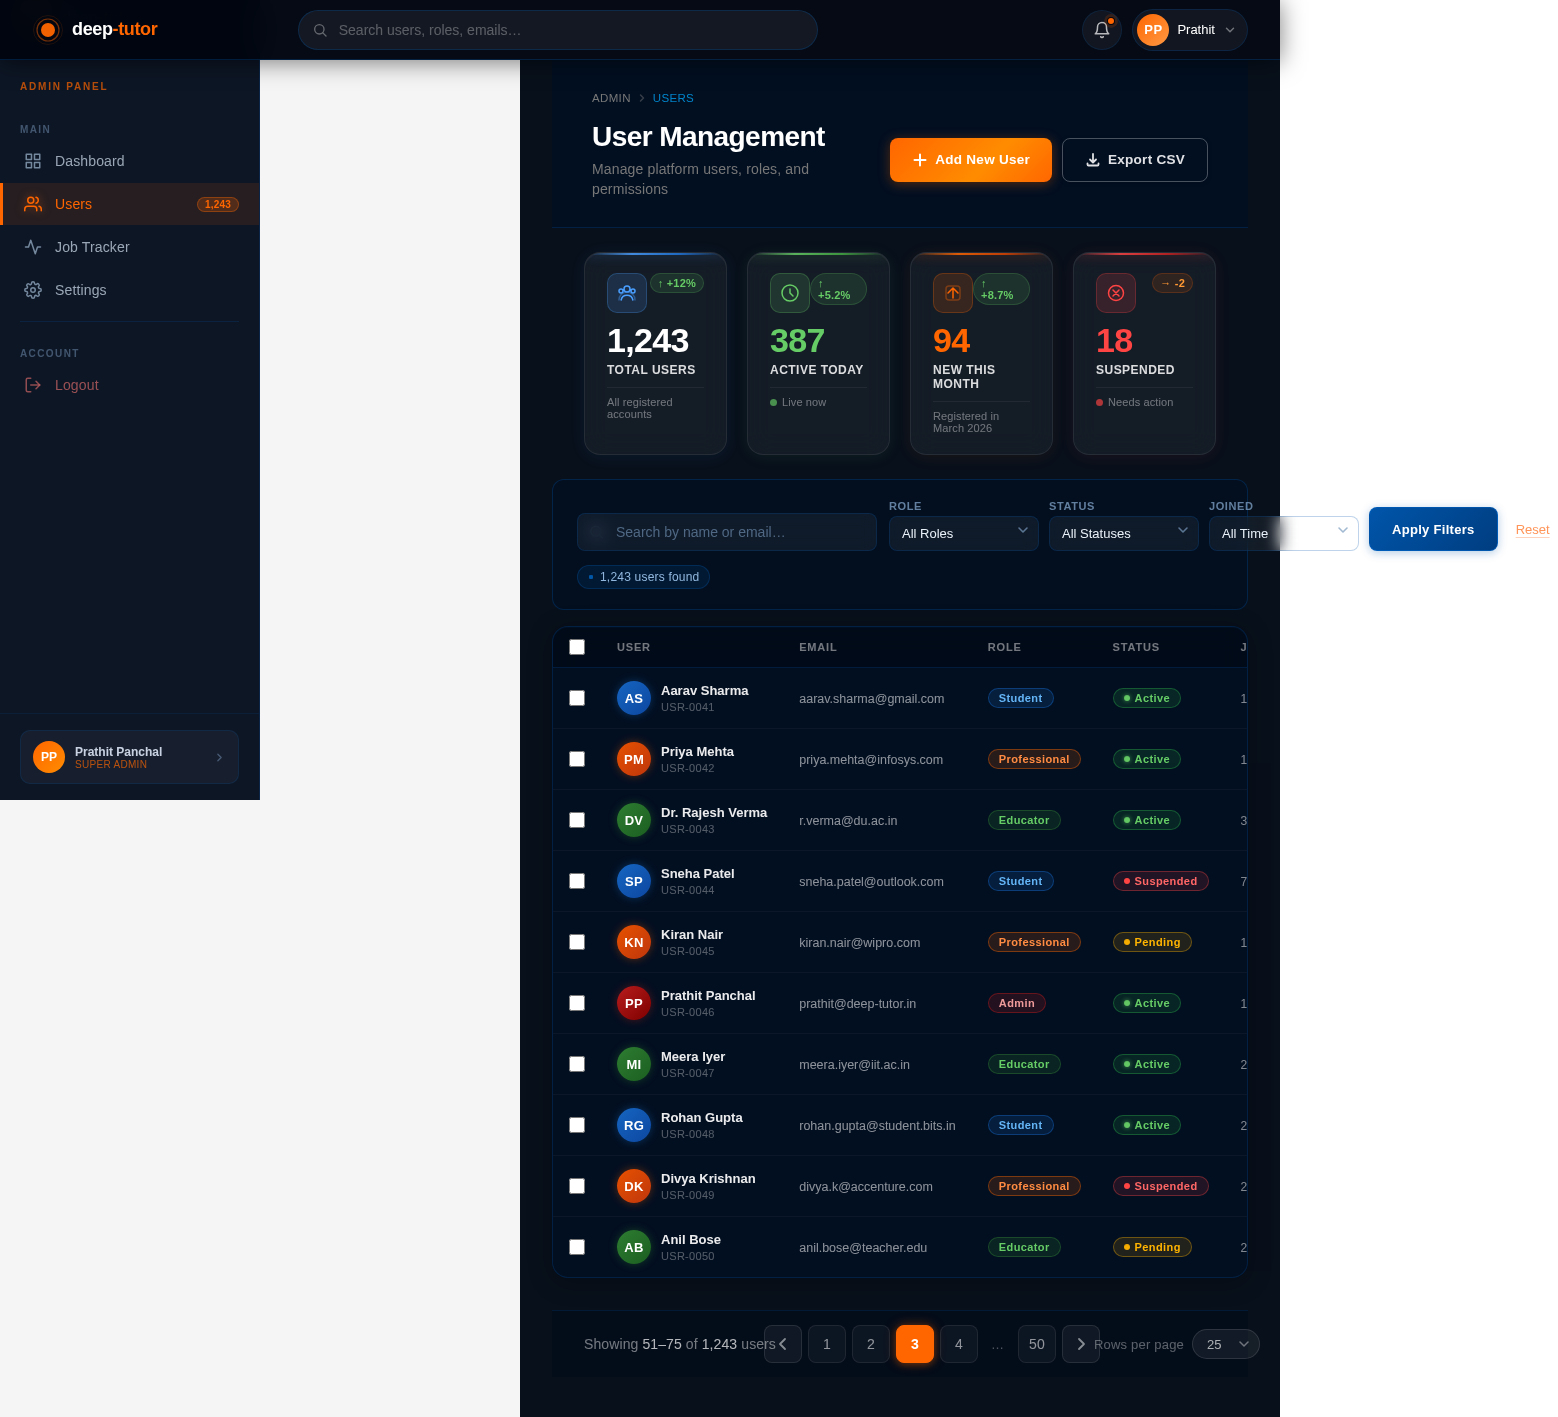Select the Anil Bose row checkbox
1558x1417 pixels.
click(x=577, y=1247)
